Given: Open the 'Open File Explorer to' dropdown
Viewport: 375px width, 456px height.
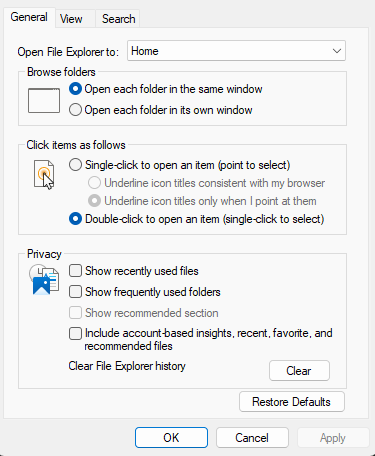Looking at the screenshot, I should (236, 51).
